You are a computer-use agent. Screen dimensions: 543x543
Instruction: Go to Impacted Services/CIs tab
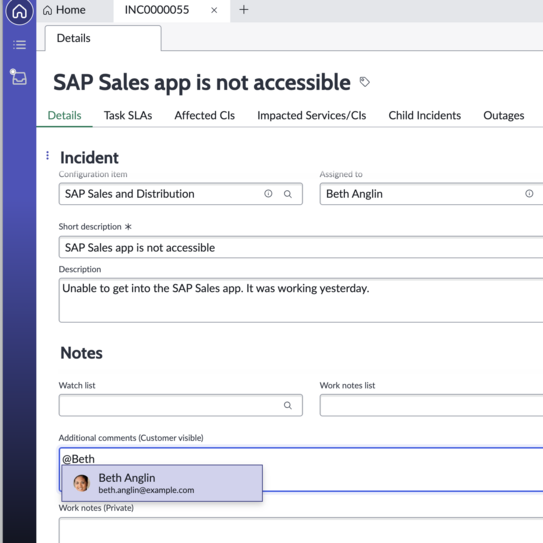tap(311, 115)
